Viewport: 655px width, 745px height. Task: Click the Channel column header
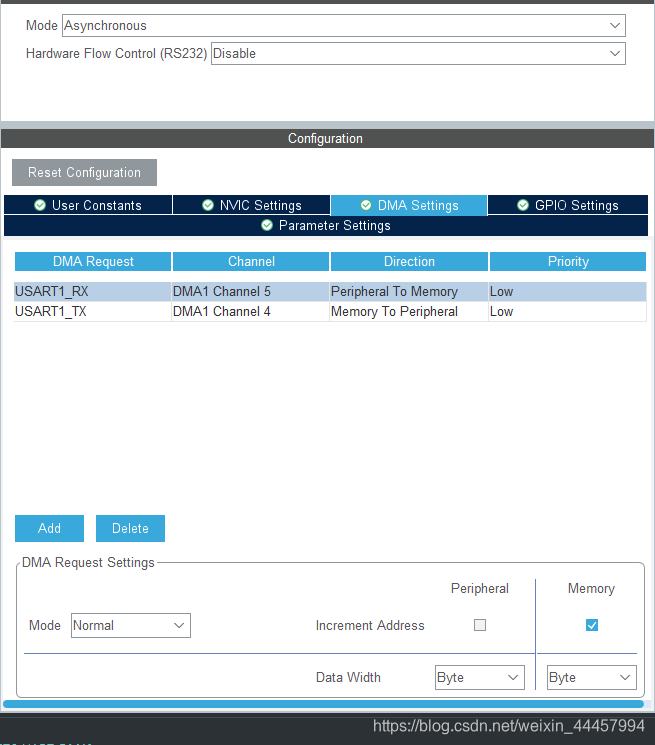point(251,262)
